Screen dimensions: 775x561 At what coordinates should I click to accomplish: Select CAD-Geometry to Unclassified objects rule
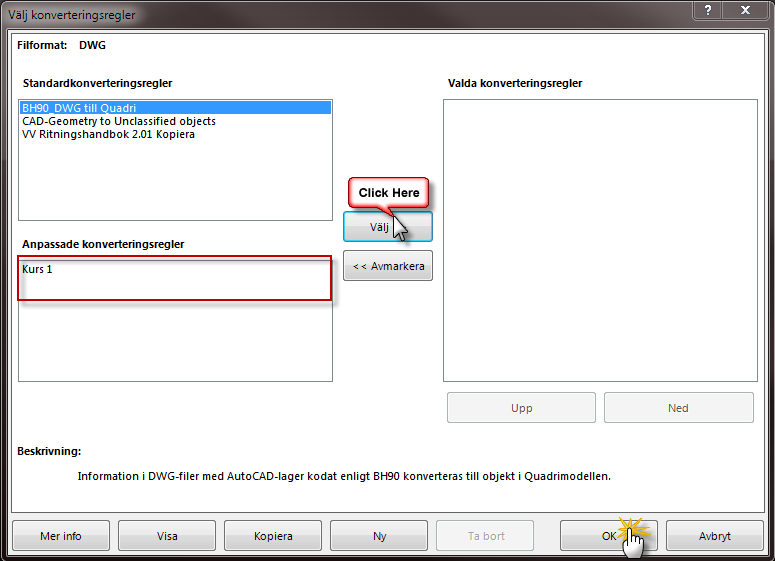pyautogui.click(x=175, y=121)
